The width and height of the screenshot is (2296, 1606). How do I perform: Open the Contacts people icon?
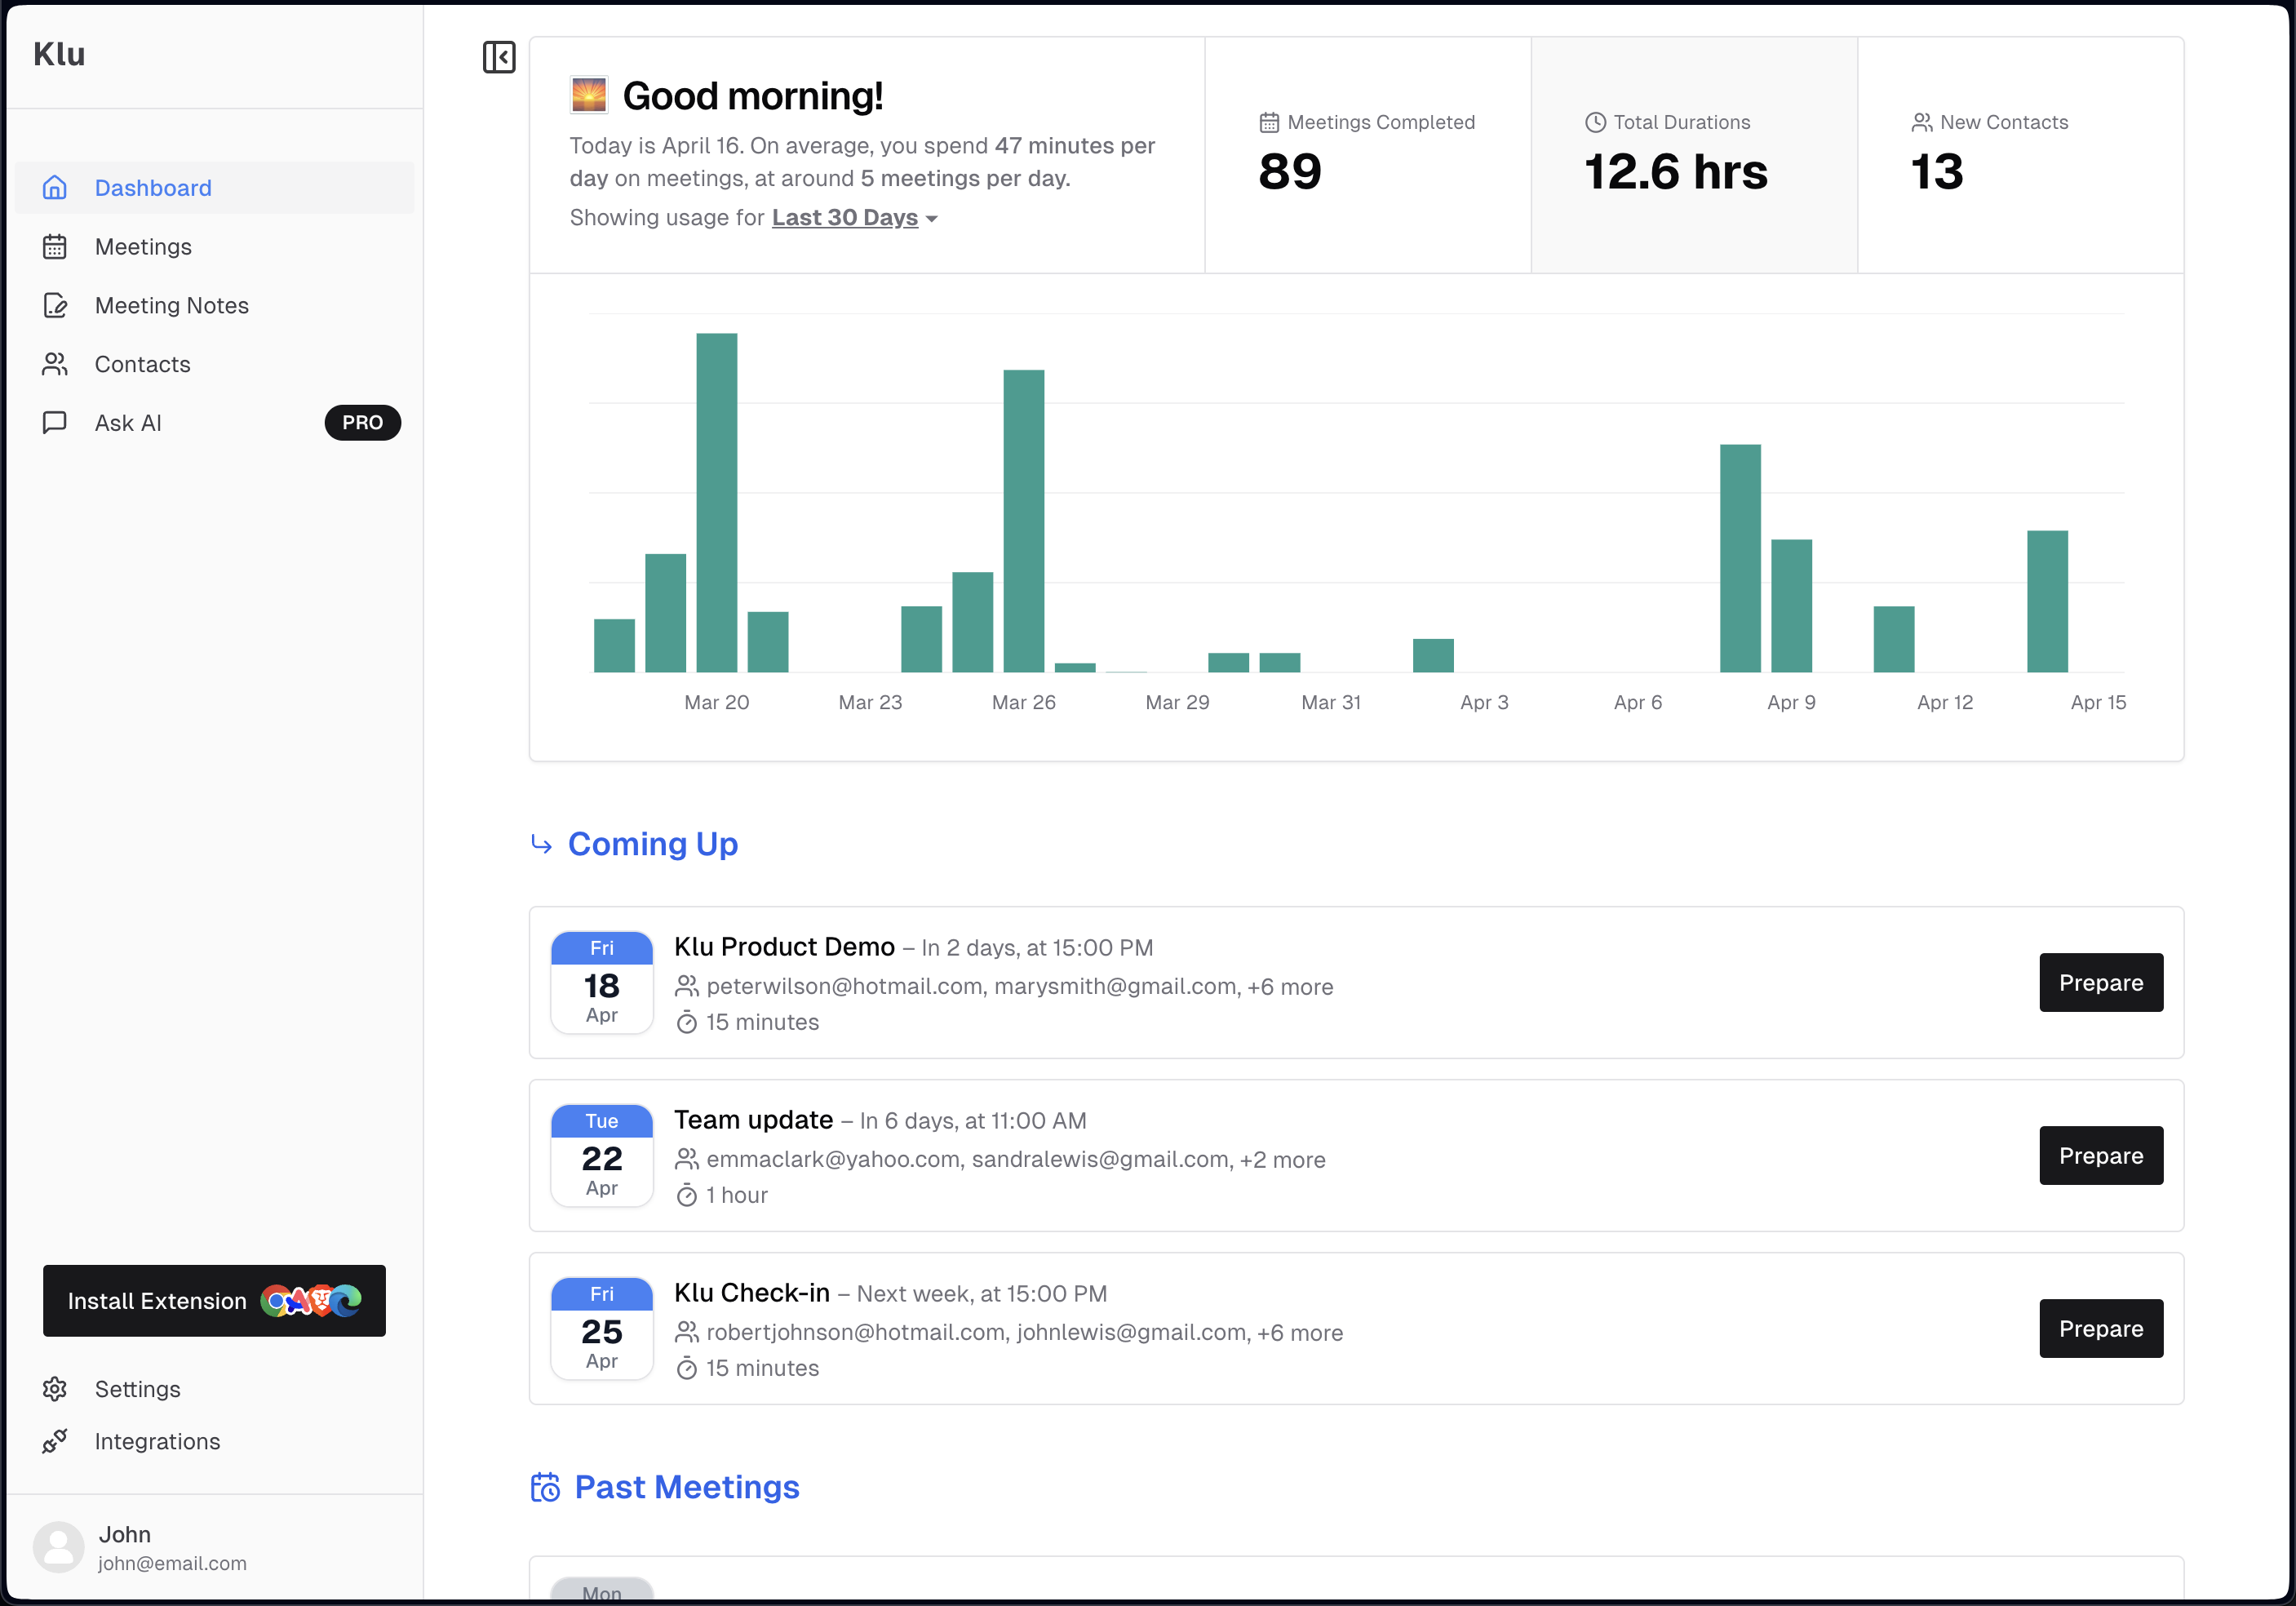(x=55, y=364)
